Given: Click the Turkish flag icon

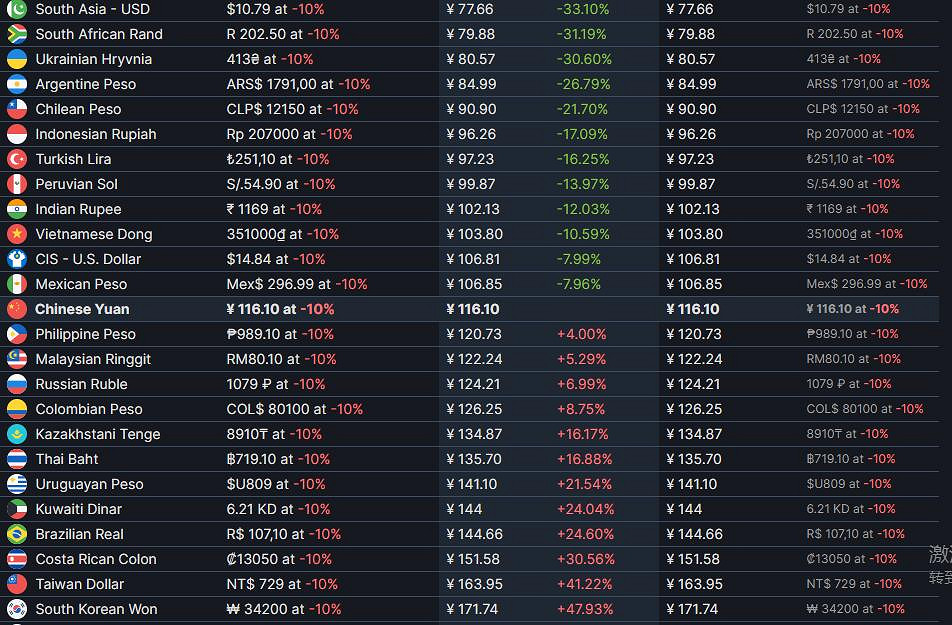Looking at the screenshot, I should pyautogui.click(x=17, y=159).
